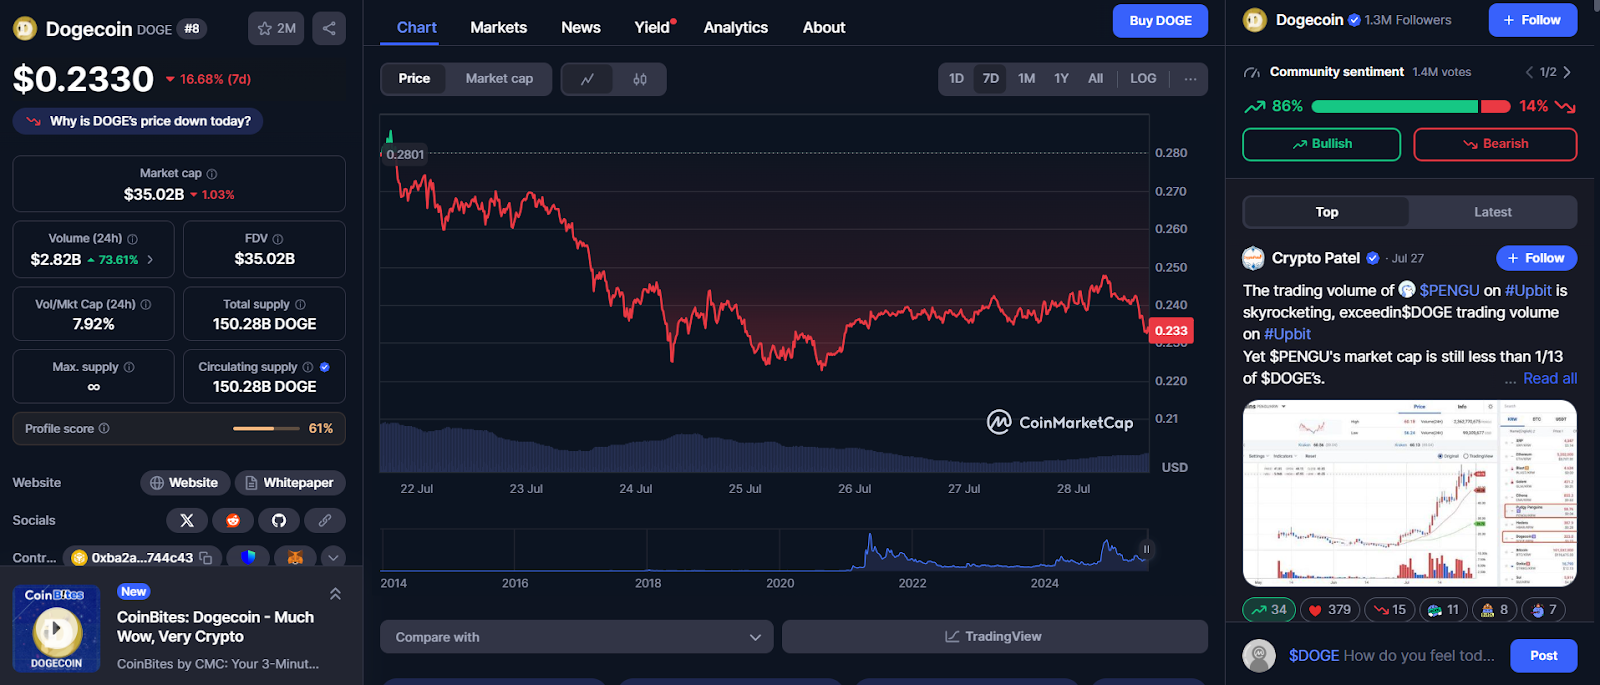Image resolution: width=1600 pixels, height=685 pixels.
Task: Copy the contract address 0xba2a...744c43
Action: (x=206, y=558)
